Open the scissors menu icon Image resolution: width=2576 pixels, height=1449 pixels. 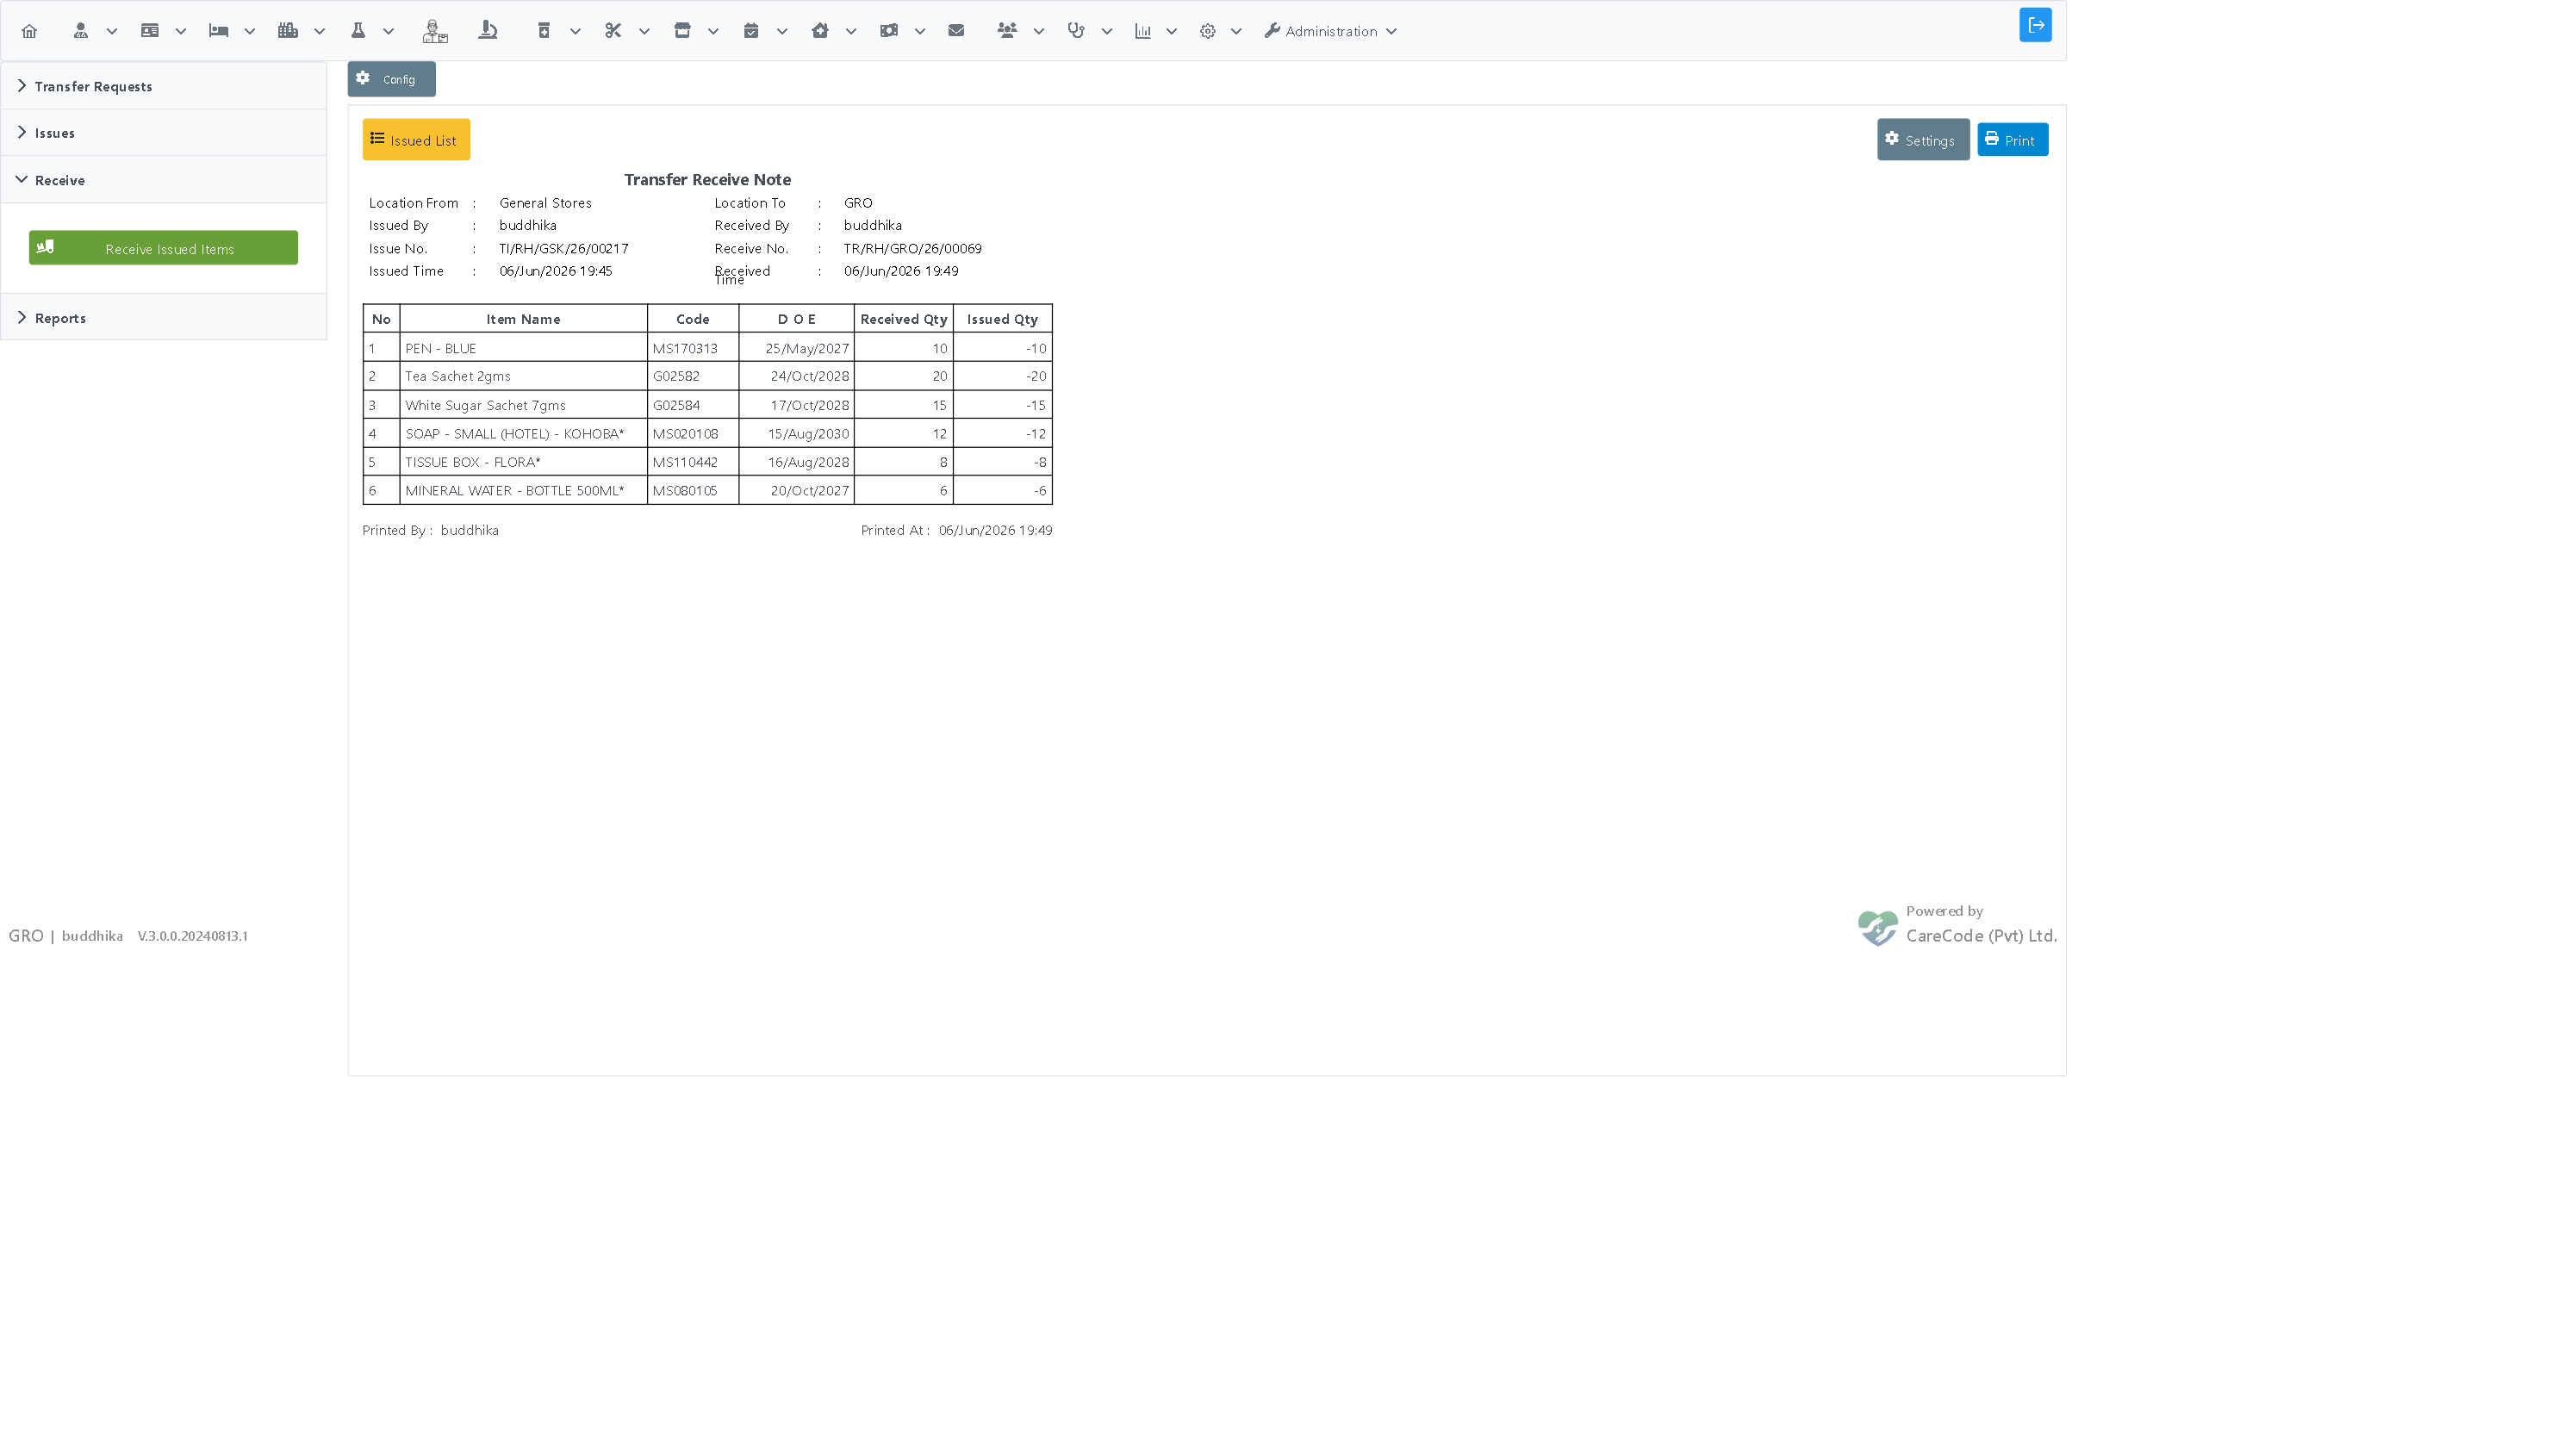pos(613,31)
